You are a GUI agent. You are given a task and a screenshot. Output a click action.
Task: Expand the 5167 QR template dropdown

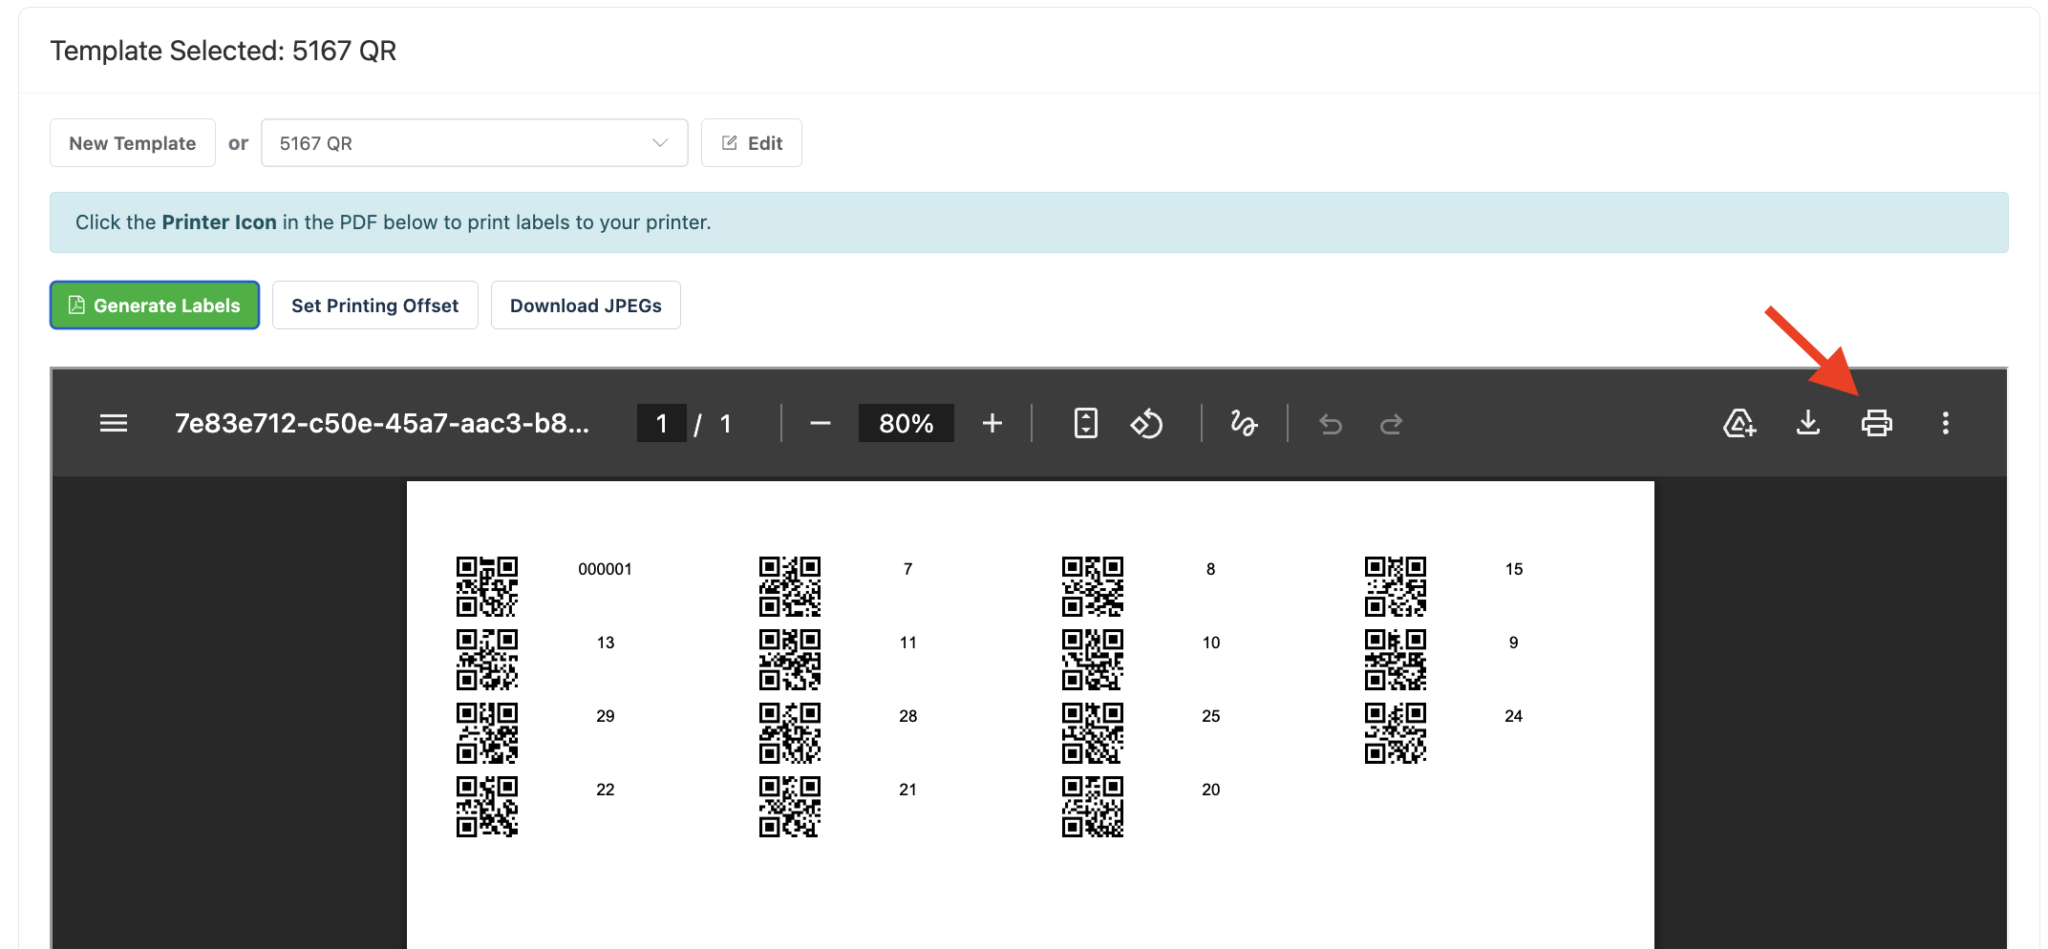474,143
